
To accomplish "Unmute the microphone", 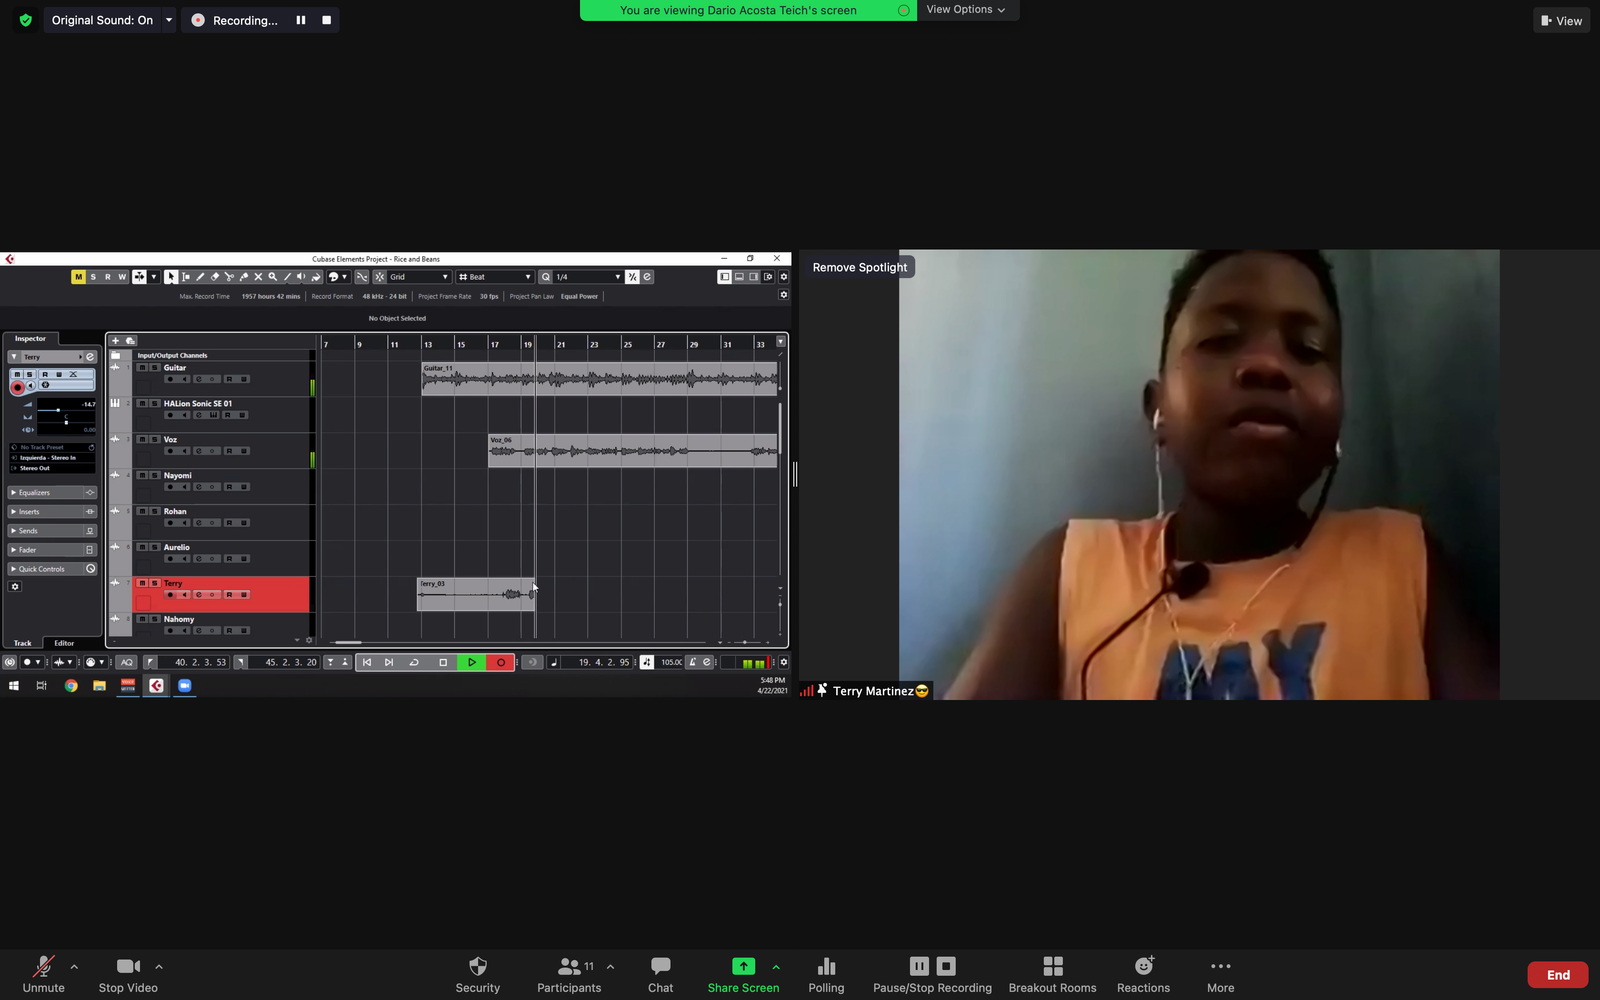I will pos(43,974).
